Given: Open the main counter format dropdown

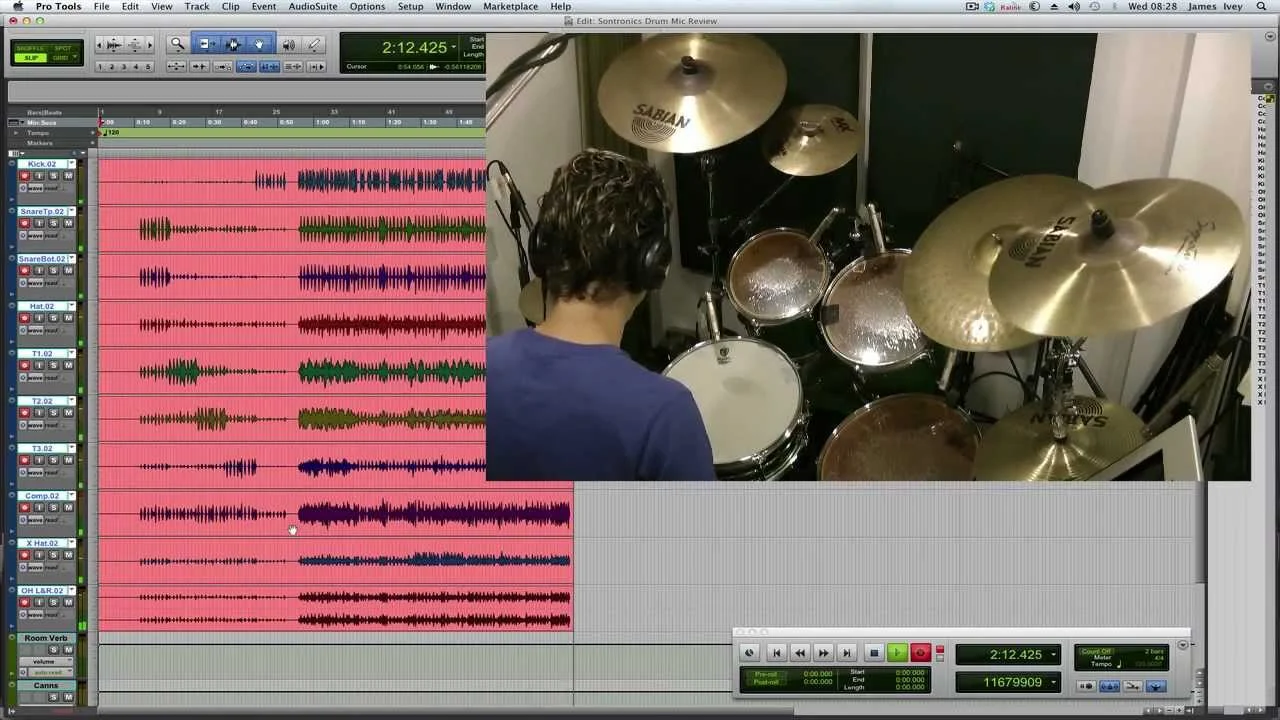Looking at the screenshot, I should pos(453,47).
